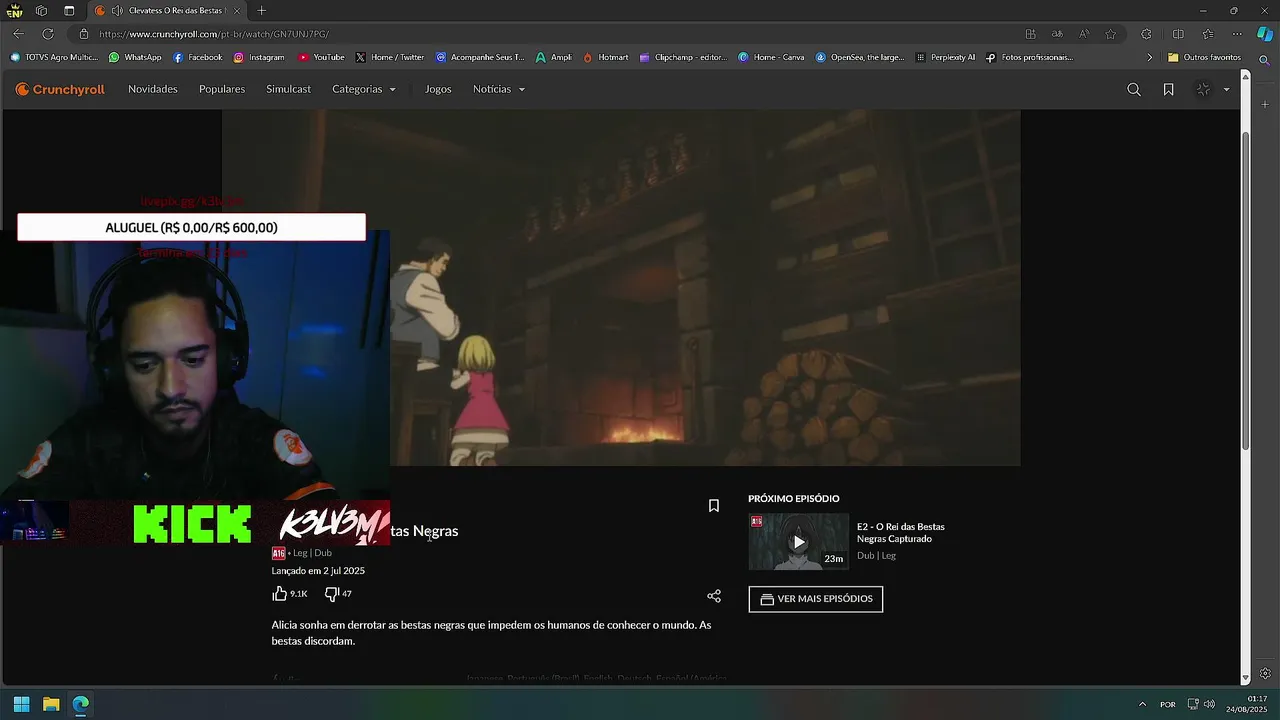The width and height of the screenshot is (1280, 720).
Task: View site information lock icon
Action: pos(84,34)
